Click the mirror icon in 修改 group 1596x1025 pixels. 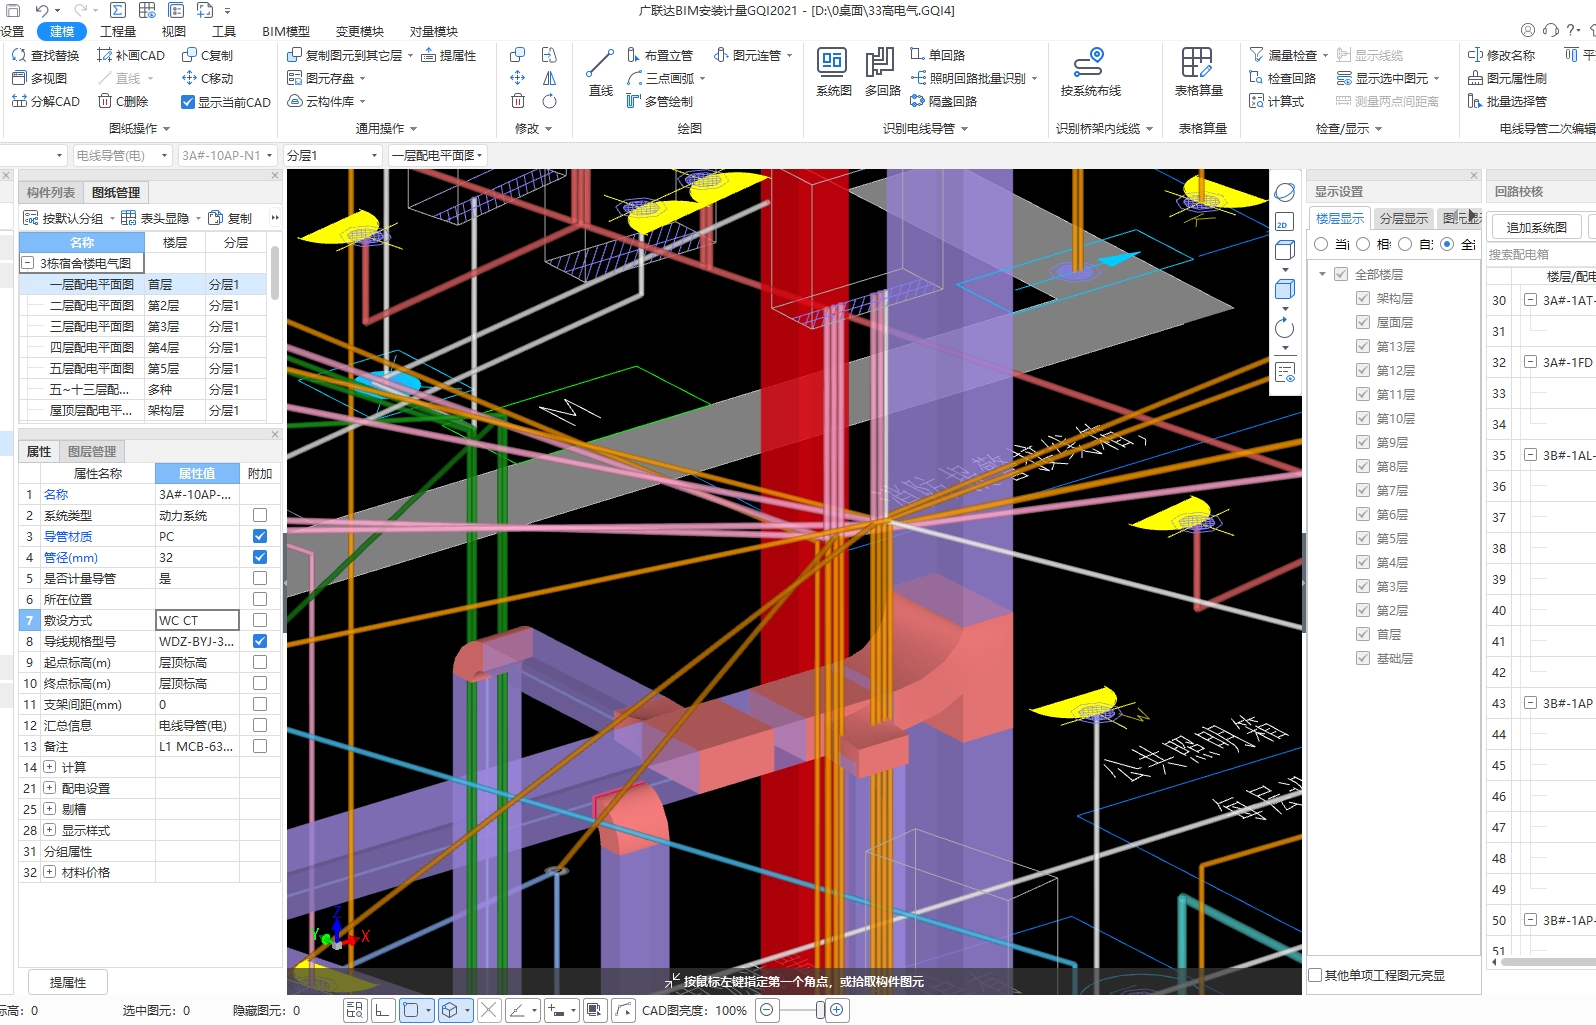point(549,78)
